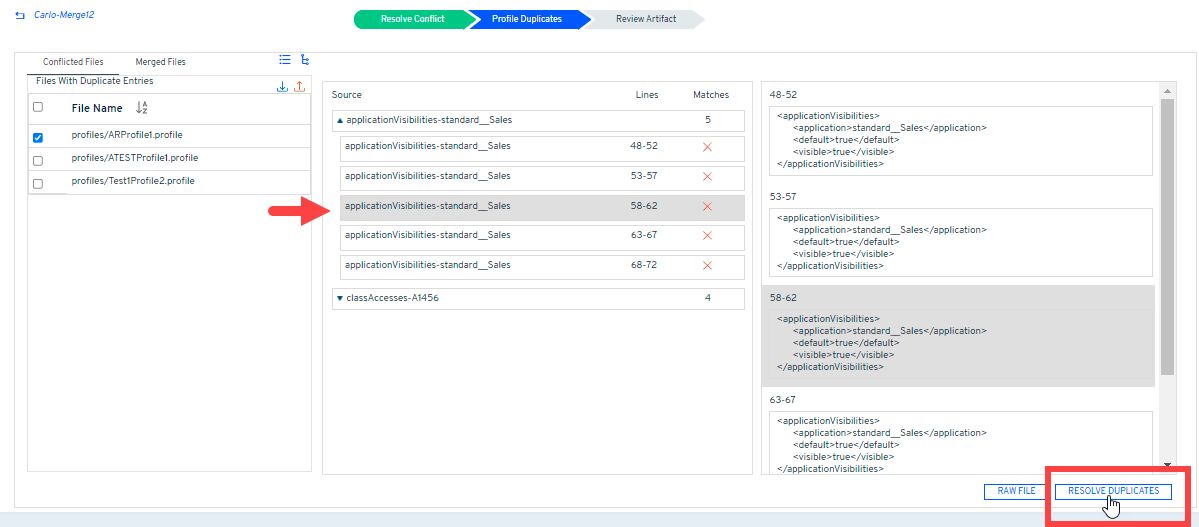Uncheck profiles/ARProfile1.profile checkbox
This screenshot has width=1199, height=527.
pyautogui.click(x=38, y=138)
